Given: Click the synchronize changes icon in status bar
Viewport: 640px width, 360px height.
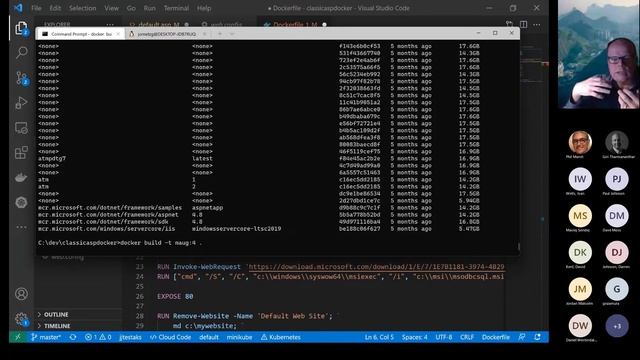Looking at the screenshot, I should [73, 337].
